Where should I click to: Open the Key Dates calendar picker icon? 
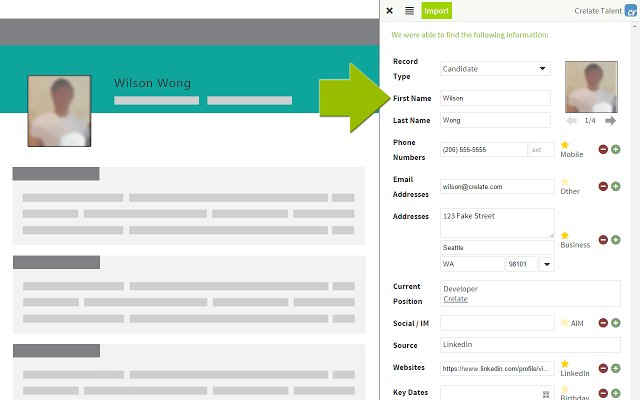click(546, 394)
